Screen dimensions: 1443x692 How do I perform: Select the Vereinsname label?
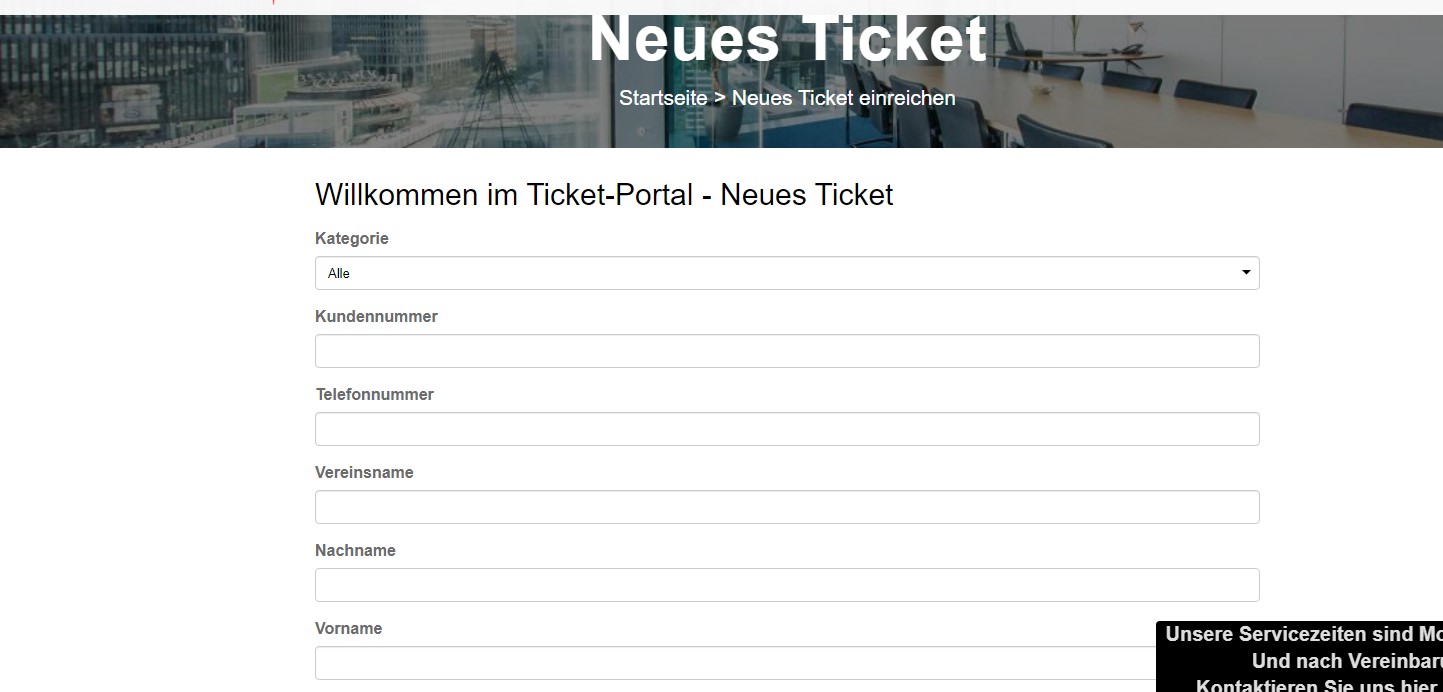point(364,473)
